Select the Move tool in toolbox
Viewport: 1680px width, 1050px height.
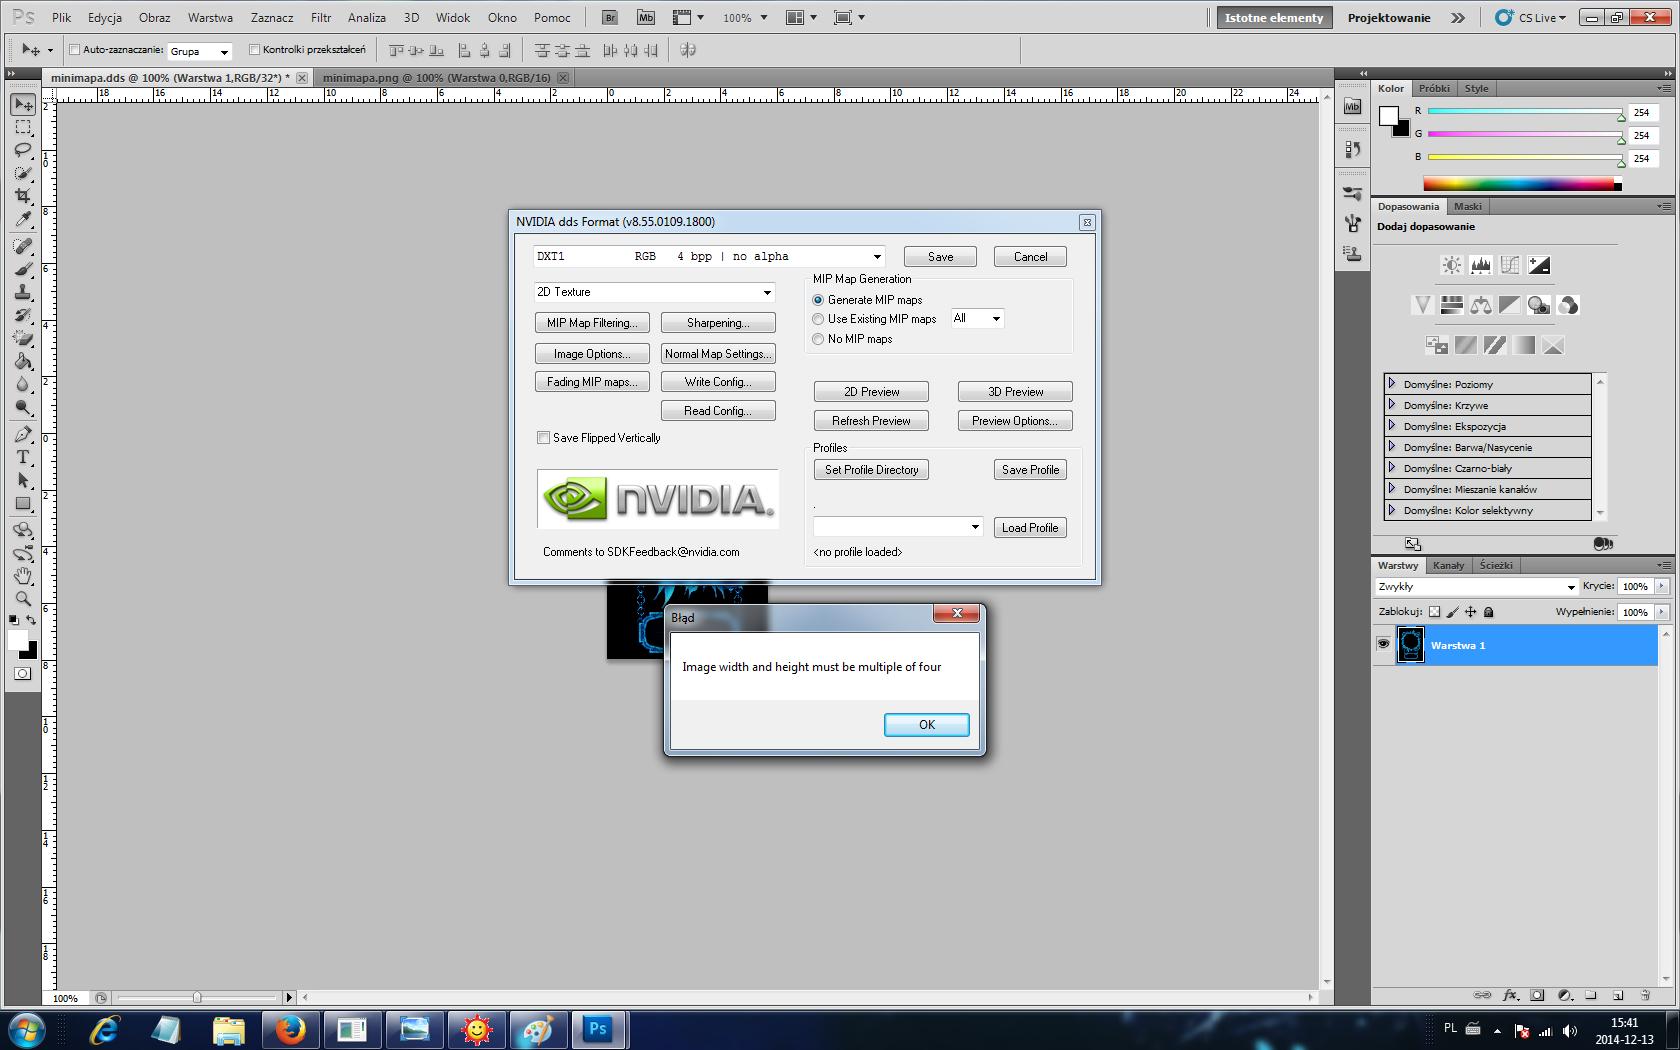click(23, 105)
